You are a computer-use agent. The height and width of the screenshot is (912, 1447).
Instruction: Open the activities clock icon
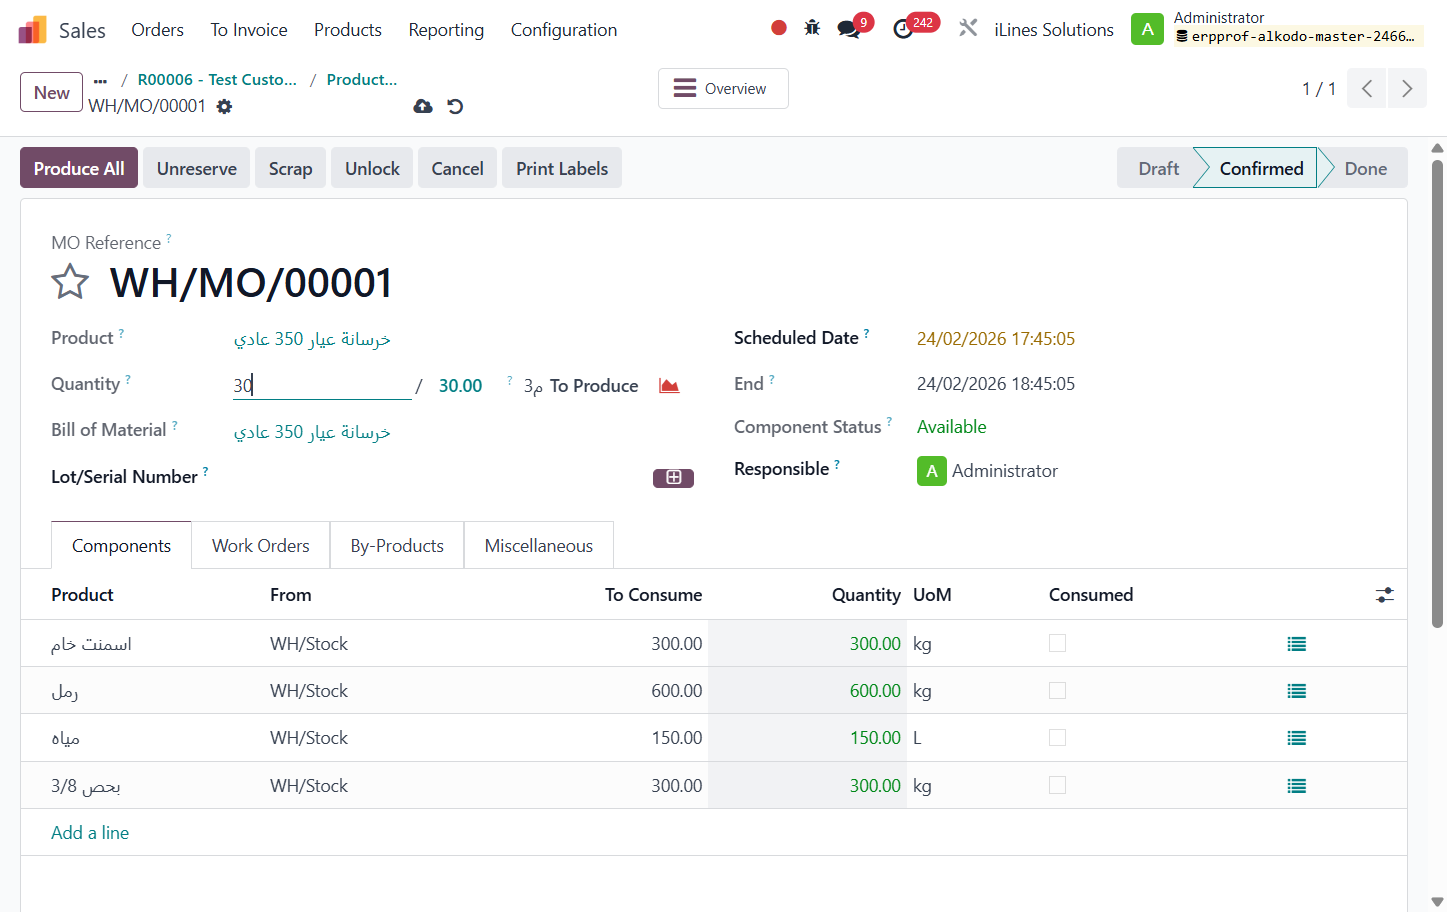click(x=903, y=29)
